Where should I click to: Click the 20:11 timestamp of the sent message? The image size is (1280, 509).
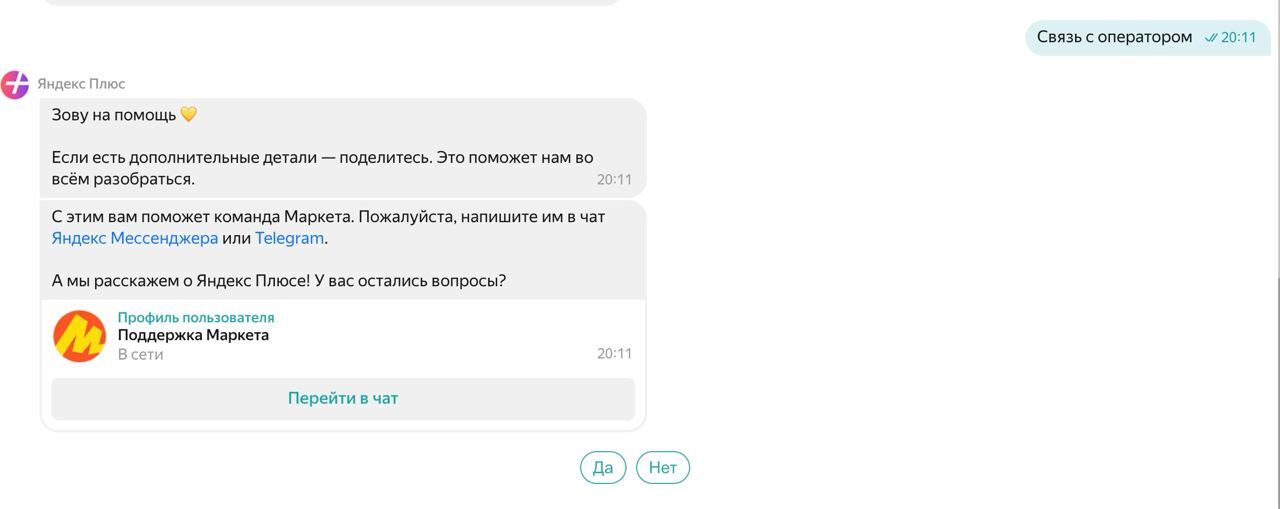click(x=1238, y=38)
